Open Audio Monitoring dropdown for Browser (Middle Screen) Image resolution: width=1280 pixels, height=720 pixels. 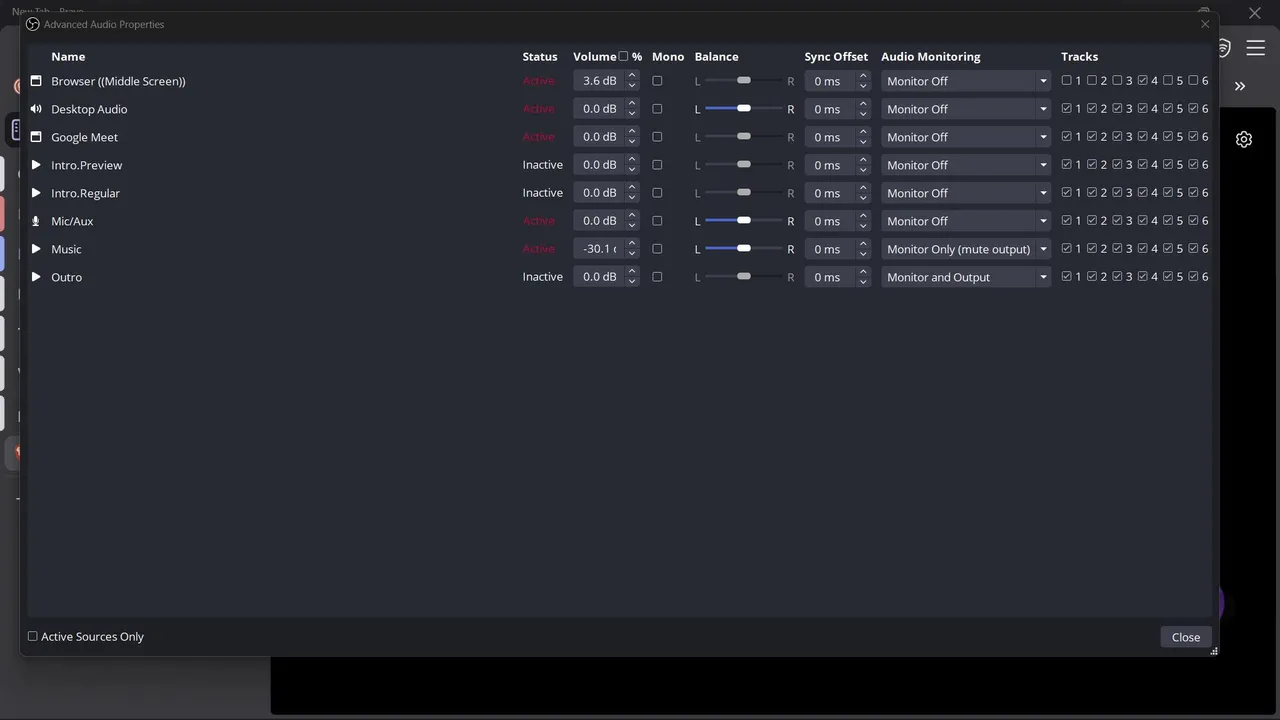click(x=966, y=81)
